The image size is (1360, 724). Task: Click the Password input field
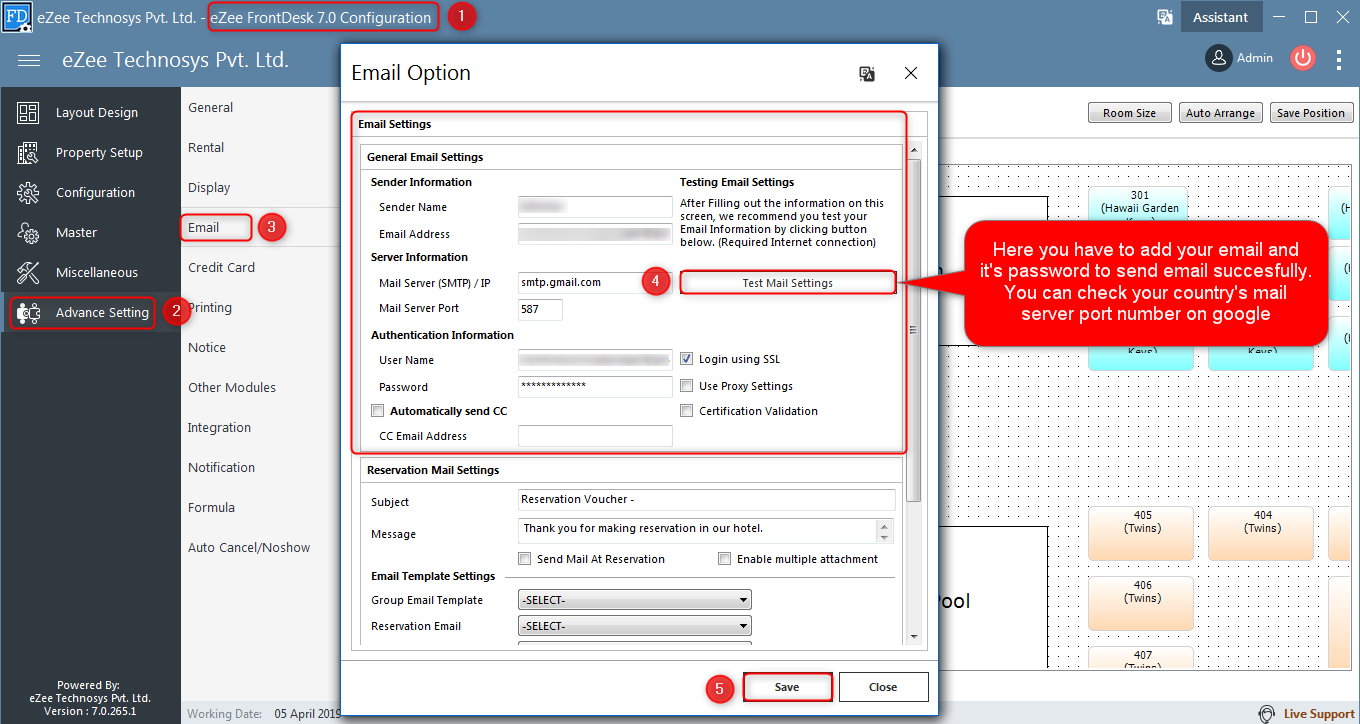(x=595, y=386)
